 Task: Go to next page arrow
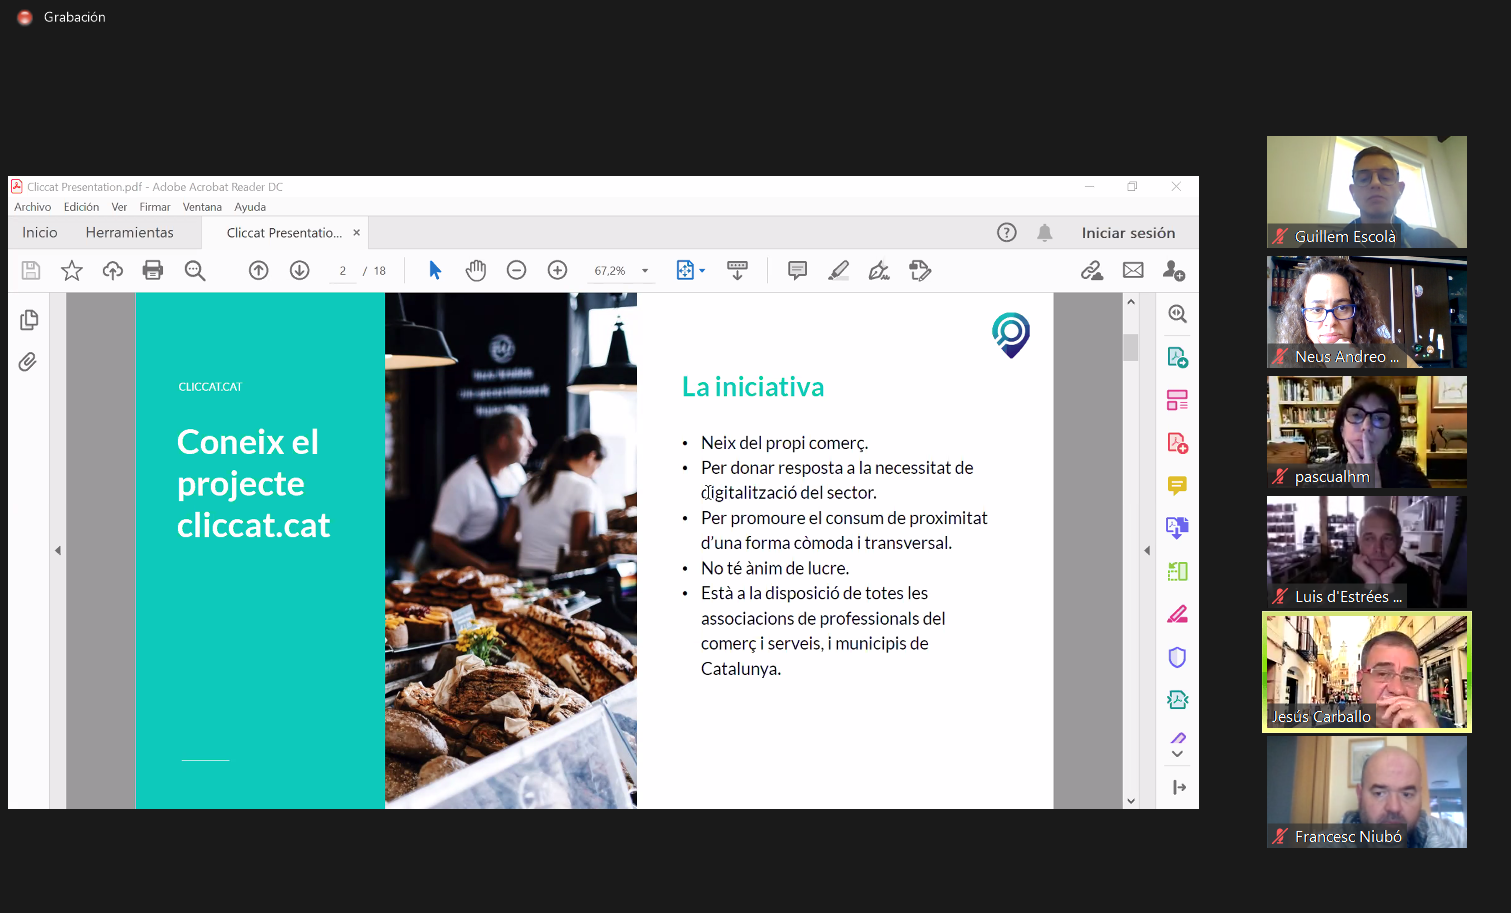pos(300,270)
